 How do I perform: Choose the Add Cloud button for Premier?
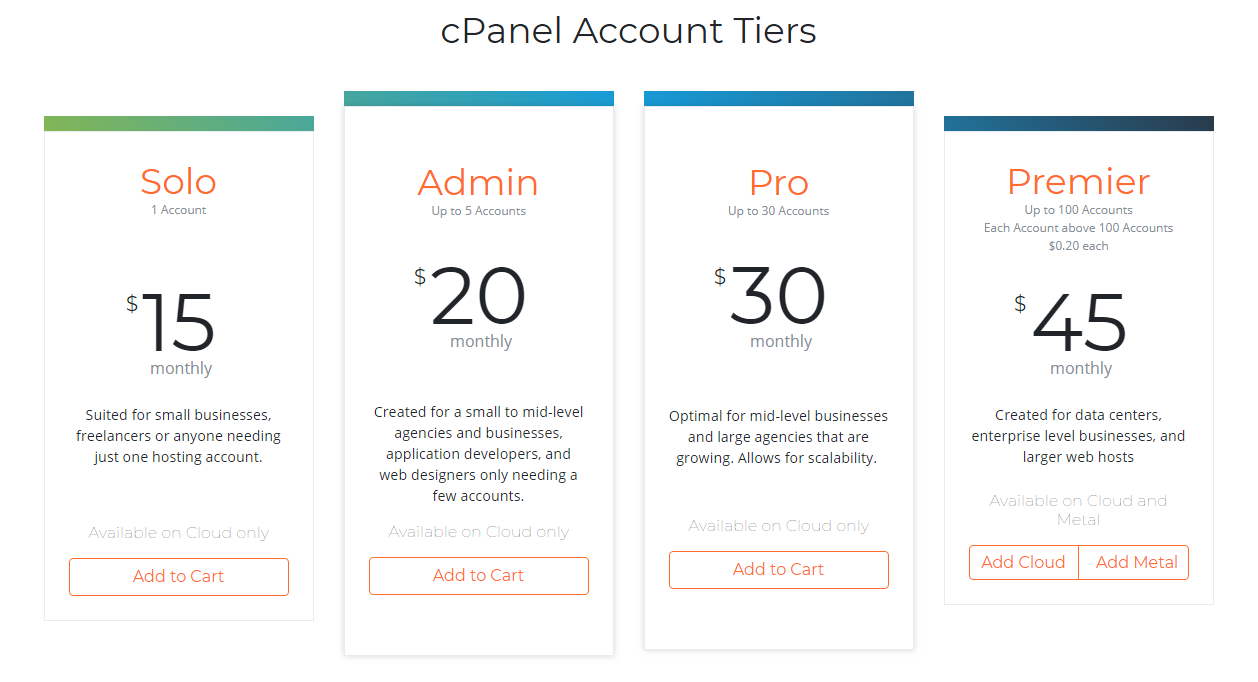click(1023, 562)
